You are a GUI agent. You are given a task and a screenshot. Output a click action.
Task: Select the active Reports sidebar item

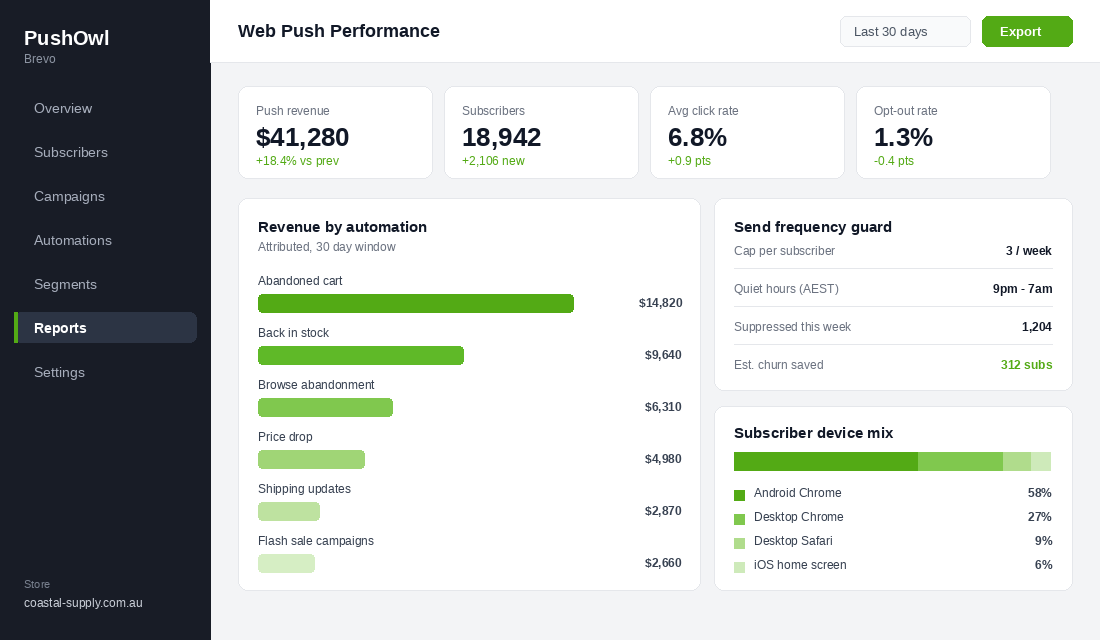(105, 328)
